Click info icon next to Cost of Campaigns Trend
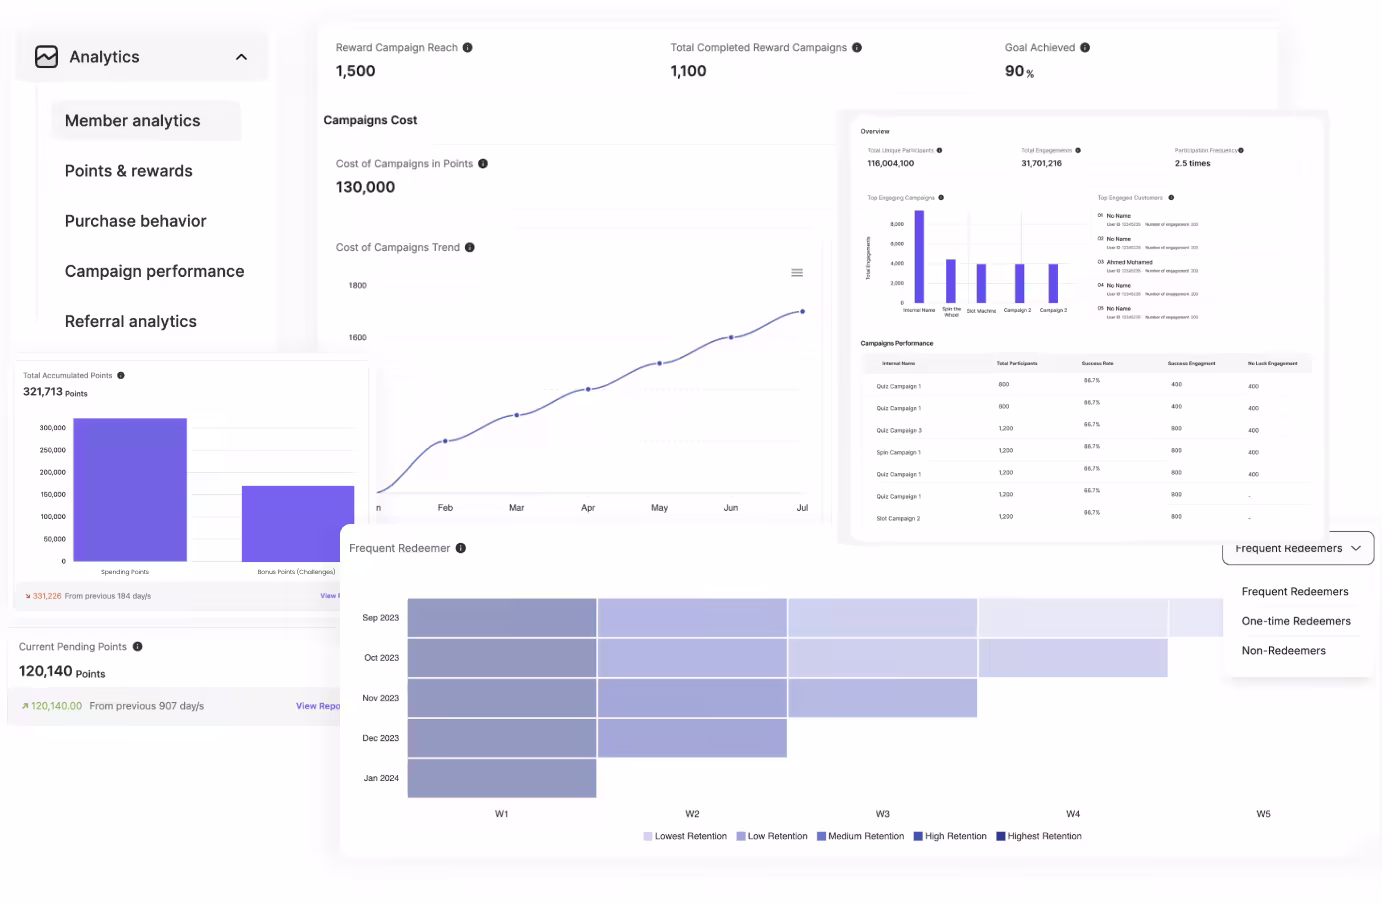This screenshot has height=904, width=1382. point(470,248)
